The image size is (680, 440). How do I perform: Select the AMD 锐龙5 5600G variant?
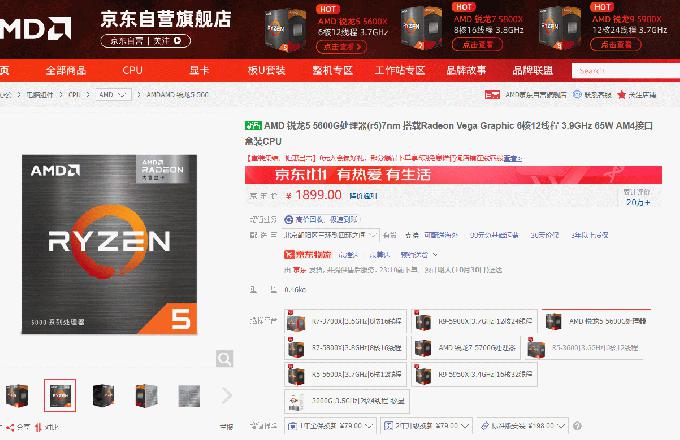coord(597,322)
